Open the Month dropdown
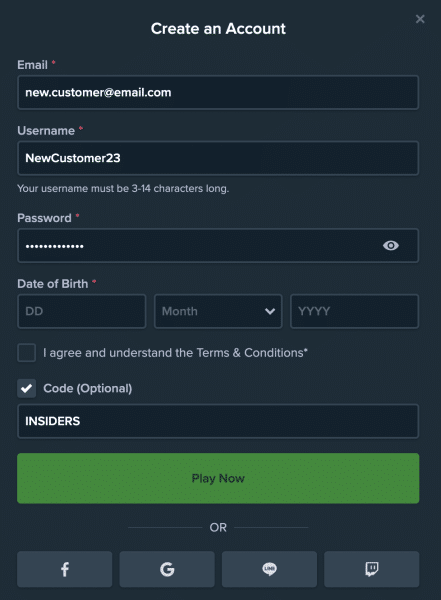Viewport: 441px width, 600px height. [218, 311]
